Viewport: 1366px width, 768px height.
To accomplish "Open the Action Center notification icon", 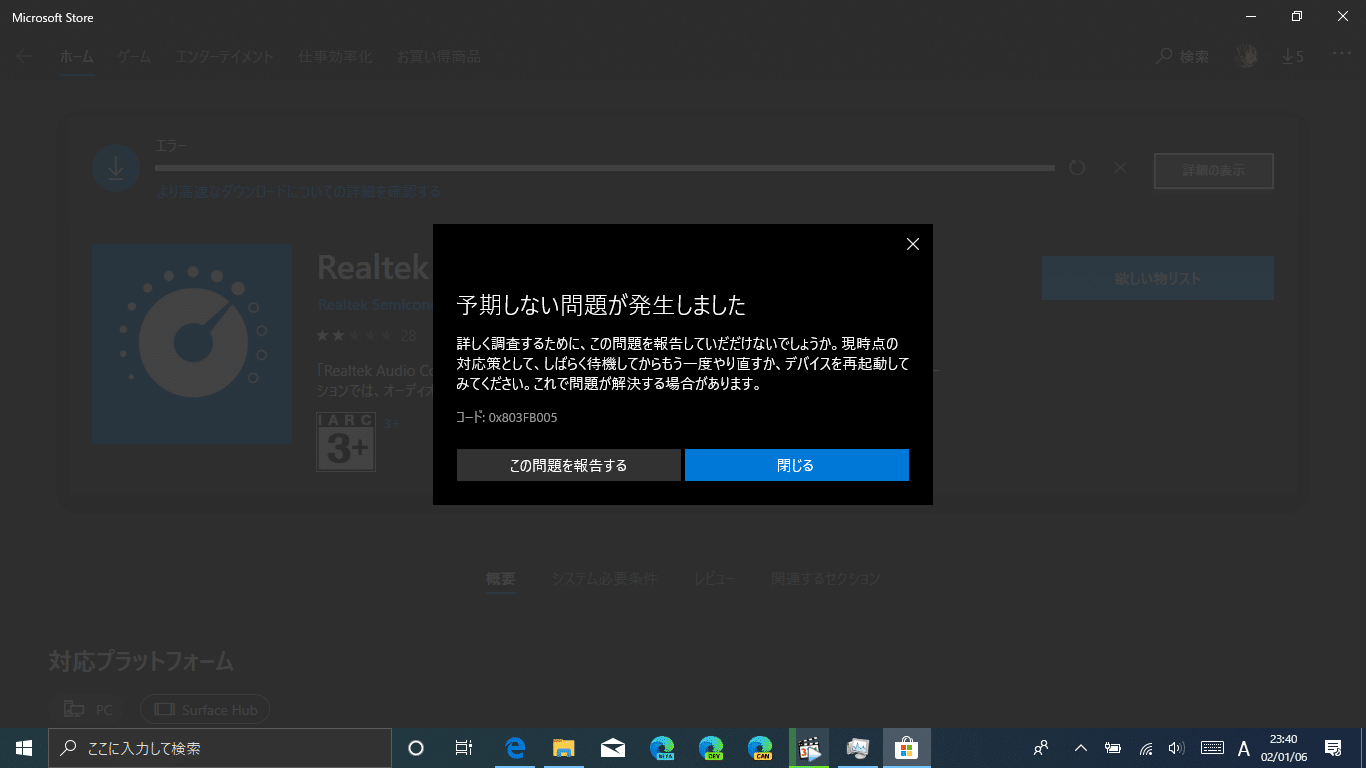I will pos(1333,748).
